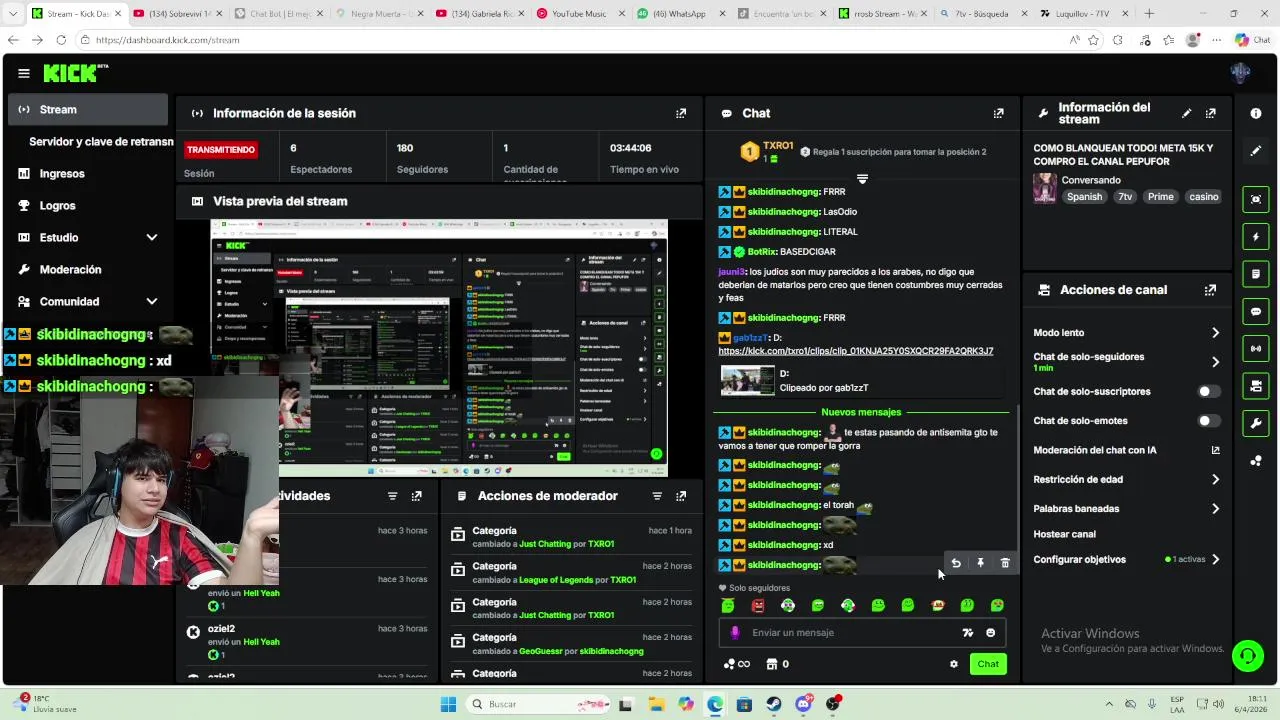Go to Moderación in sidebar
1280x720 pixels.
point(88,269)
